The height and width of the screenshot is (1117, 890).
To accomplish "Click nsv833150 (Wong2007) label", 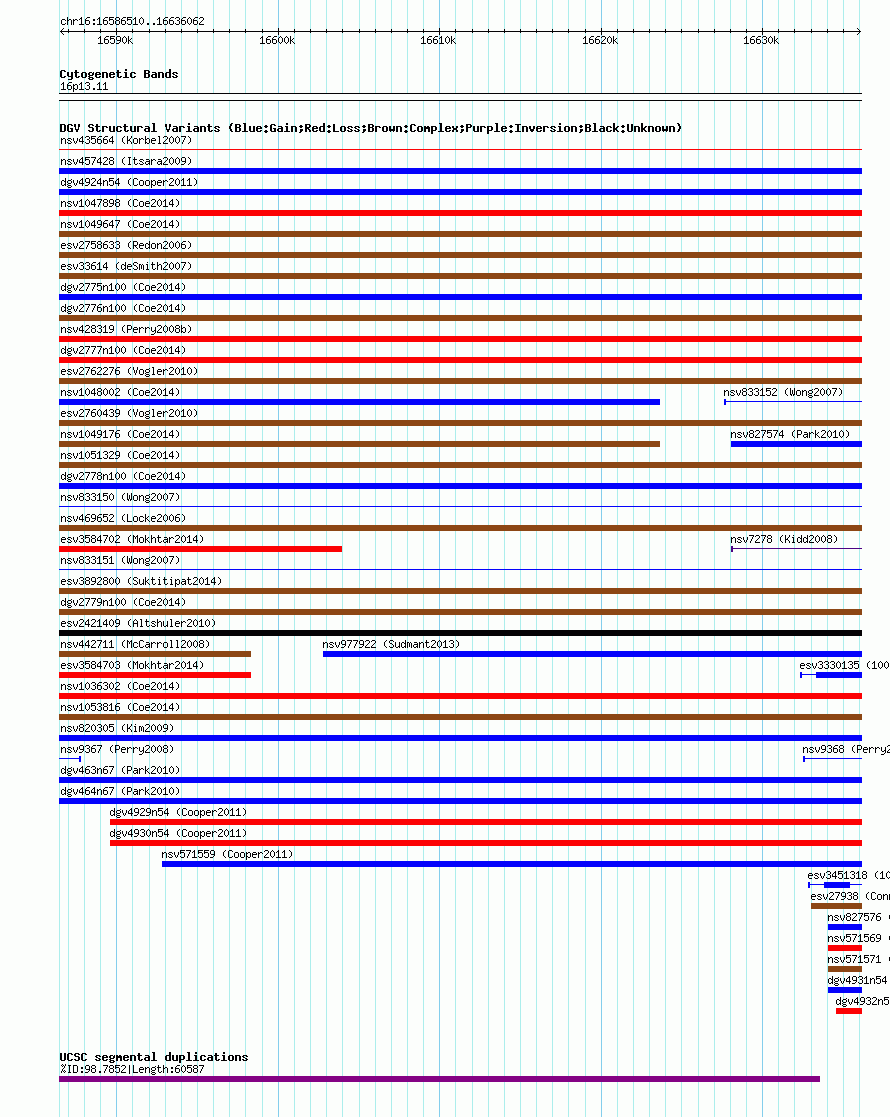I will pos(120,497).
